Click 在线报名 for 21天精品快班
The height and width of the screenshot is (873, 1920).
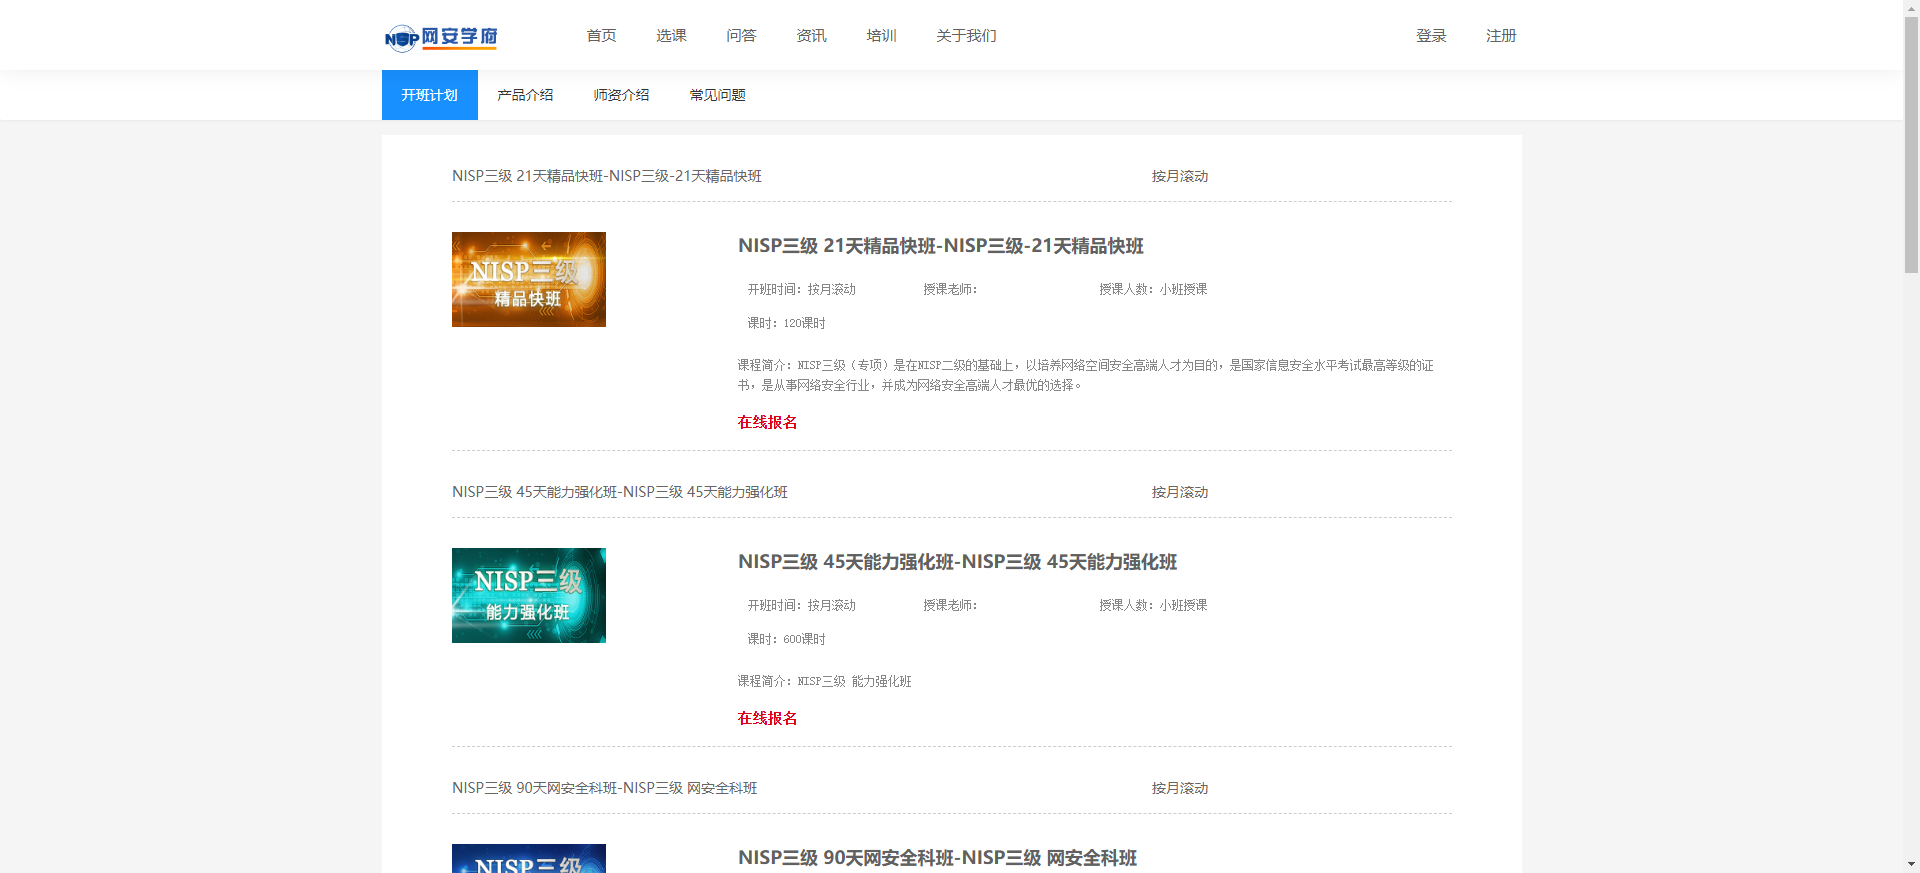(767, 422)
